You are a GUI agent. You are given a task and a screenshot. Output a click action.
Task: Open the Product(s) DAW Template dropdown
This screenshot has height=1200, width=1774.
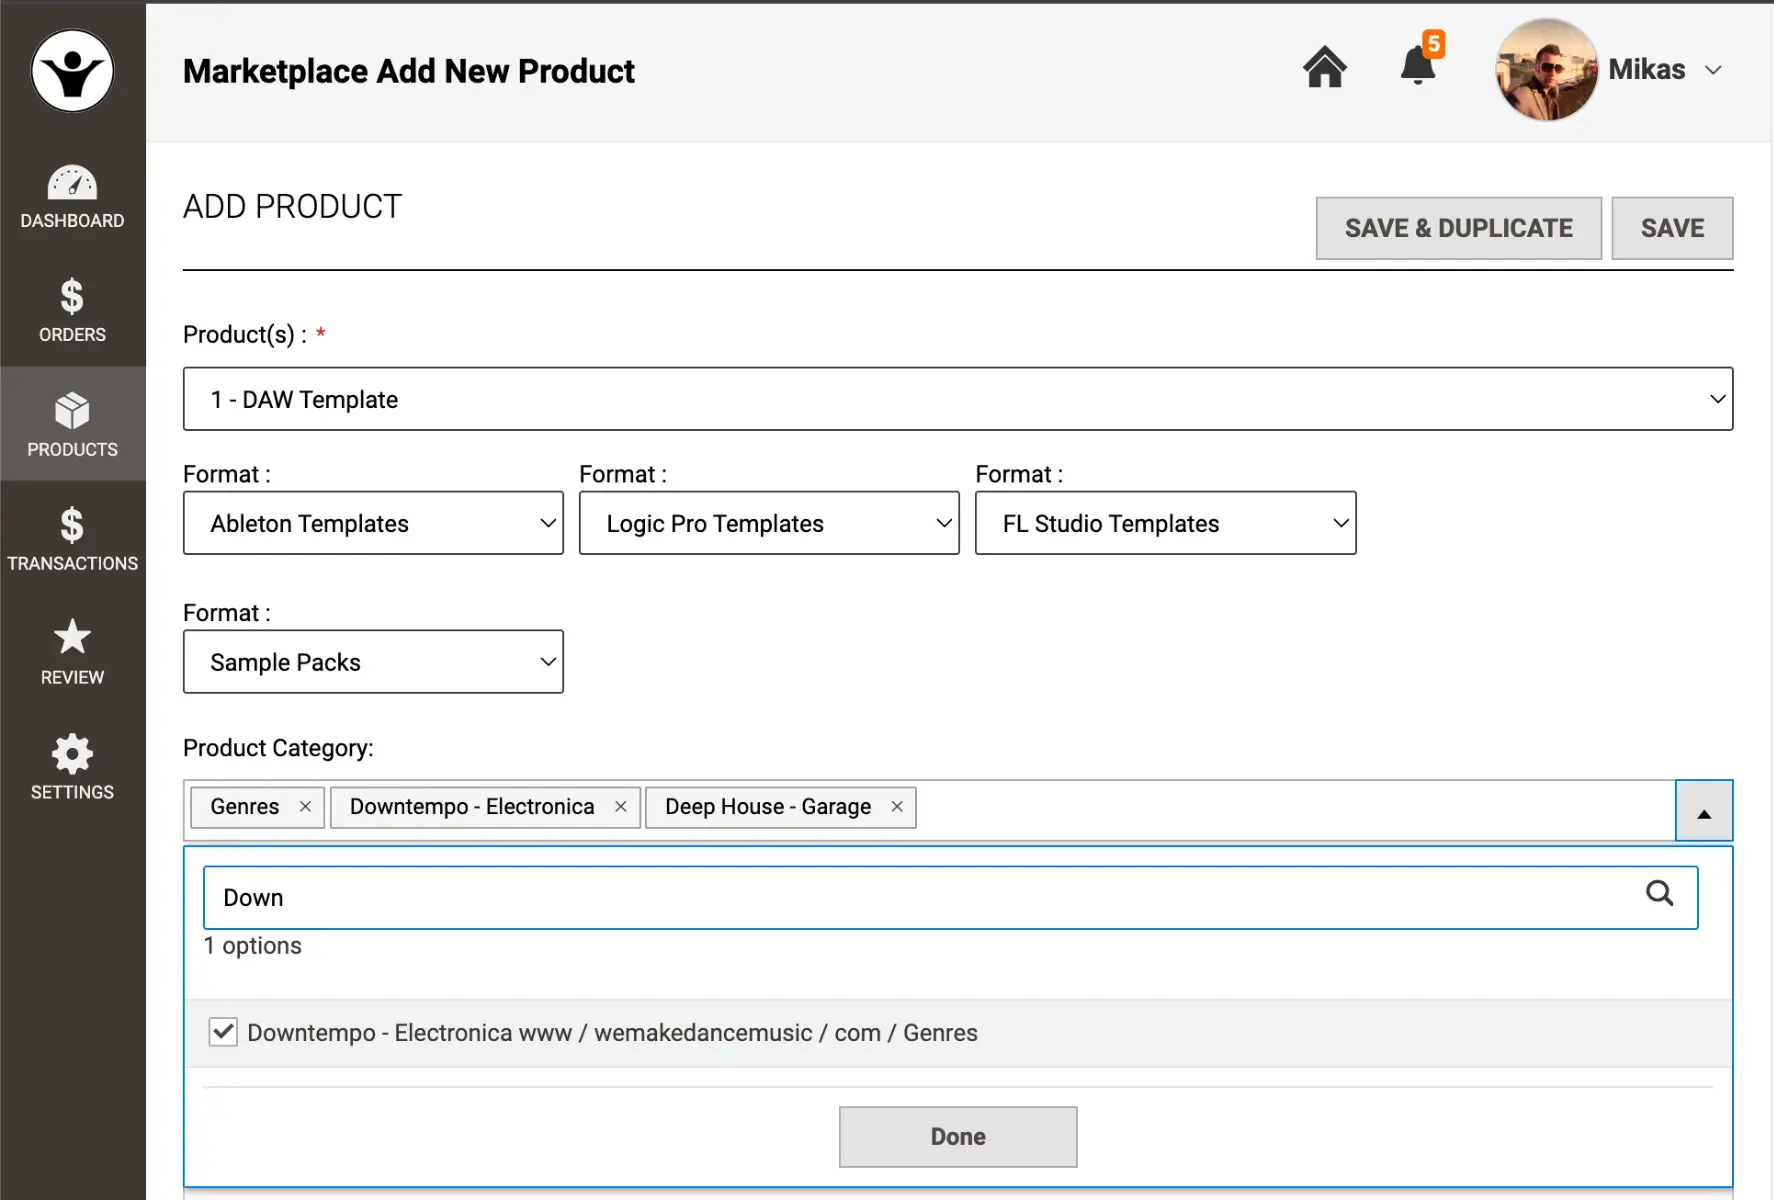click(957, 399)
